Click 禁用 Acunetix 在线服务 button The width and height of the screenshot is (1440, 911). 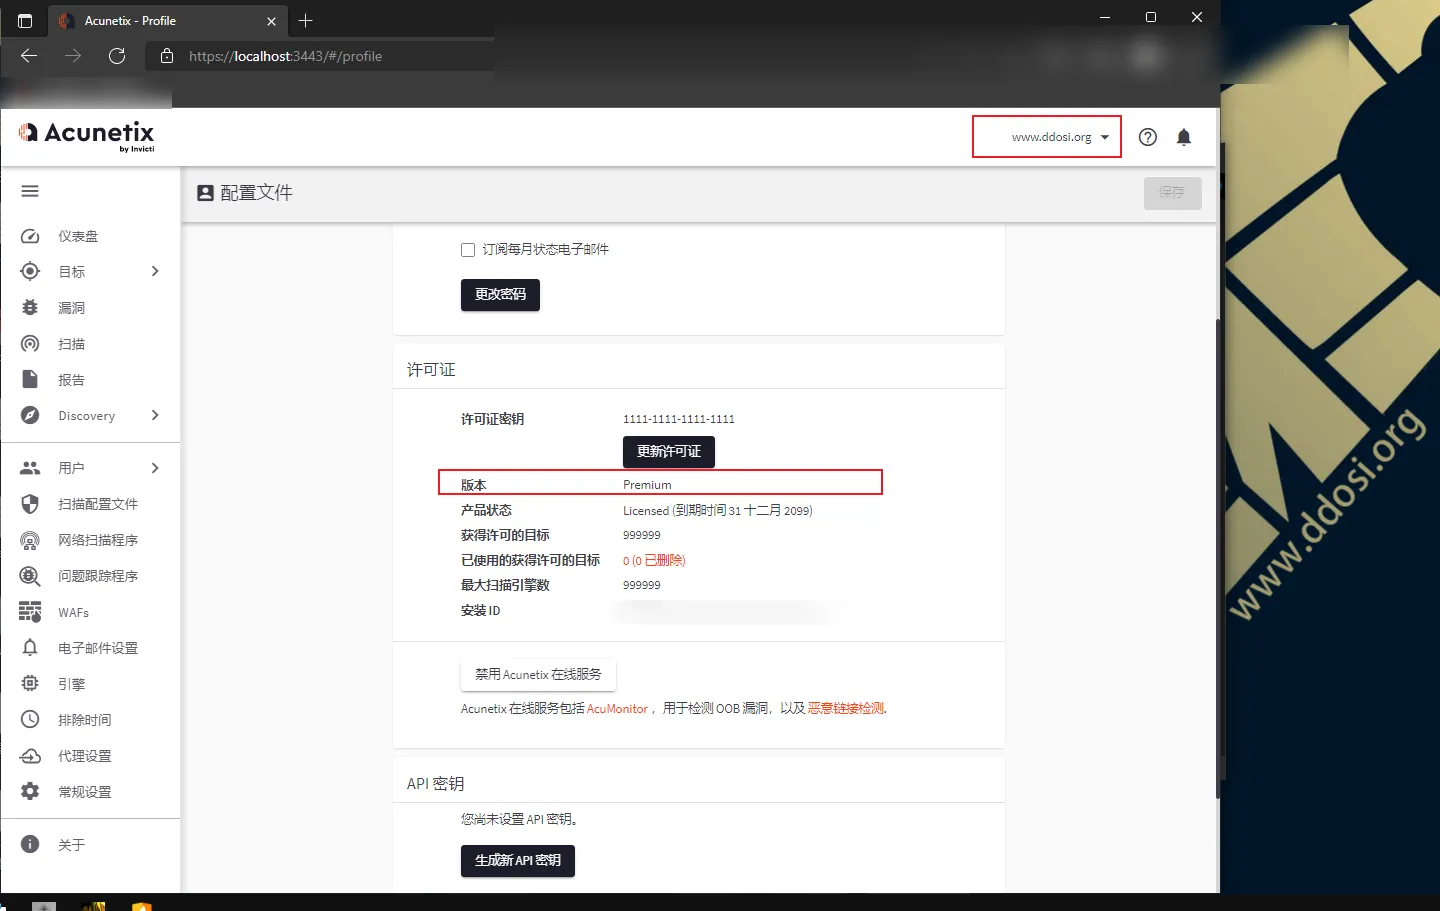538,675
